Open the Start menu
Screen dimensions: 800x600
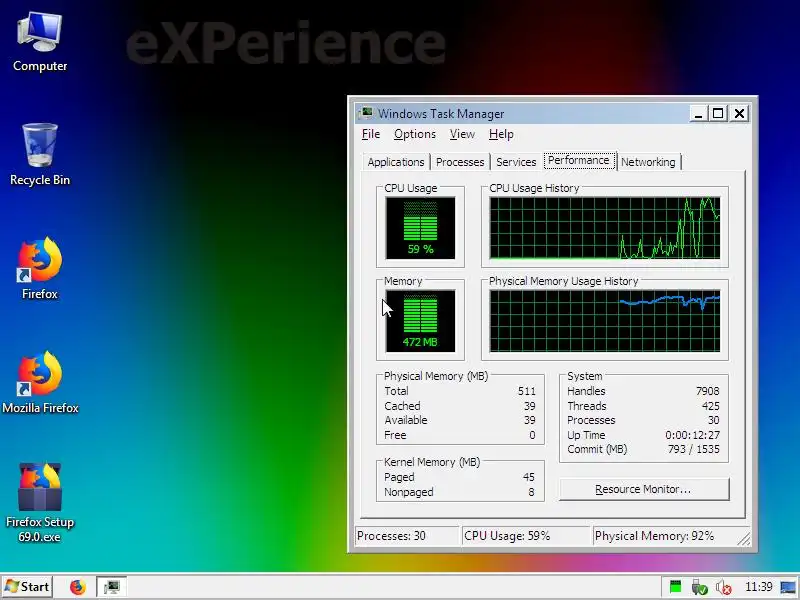(x=27, y=587)
